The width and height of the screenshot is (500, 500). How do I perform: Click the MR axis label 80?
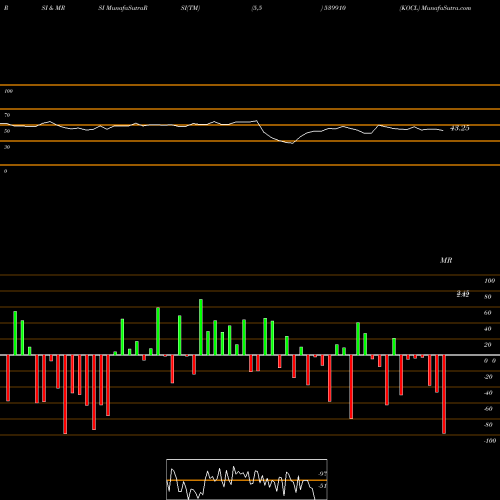488,297
